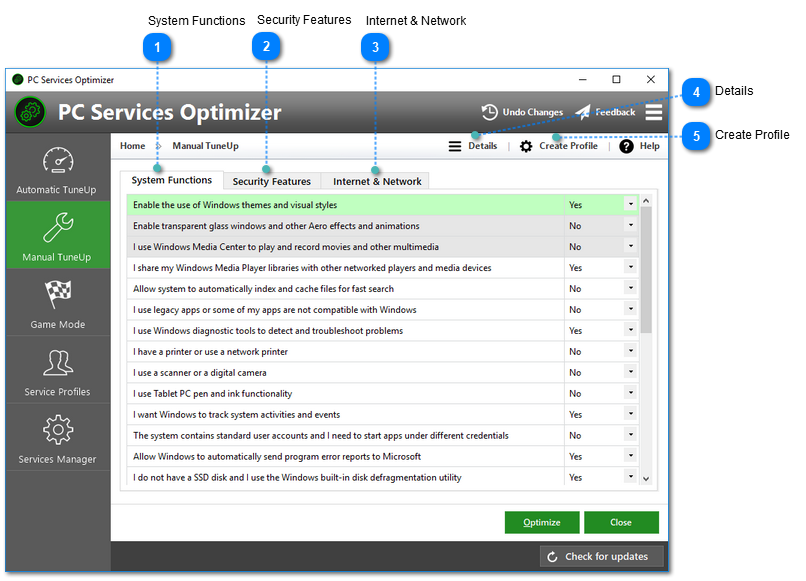This screenshot has height=581, width=806.
Task: Change SSD disk defragmentation setting to No
Action: tap(631, 477)
